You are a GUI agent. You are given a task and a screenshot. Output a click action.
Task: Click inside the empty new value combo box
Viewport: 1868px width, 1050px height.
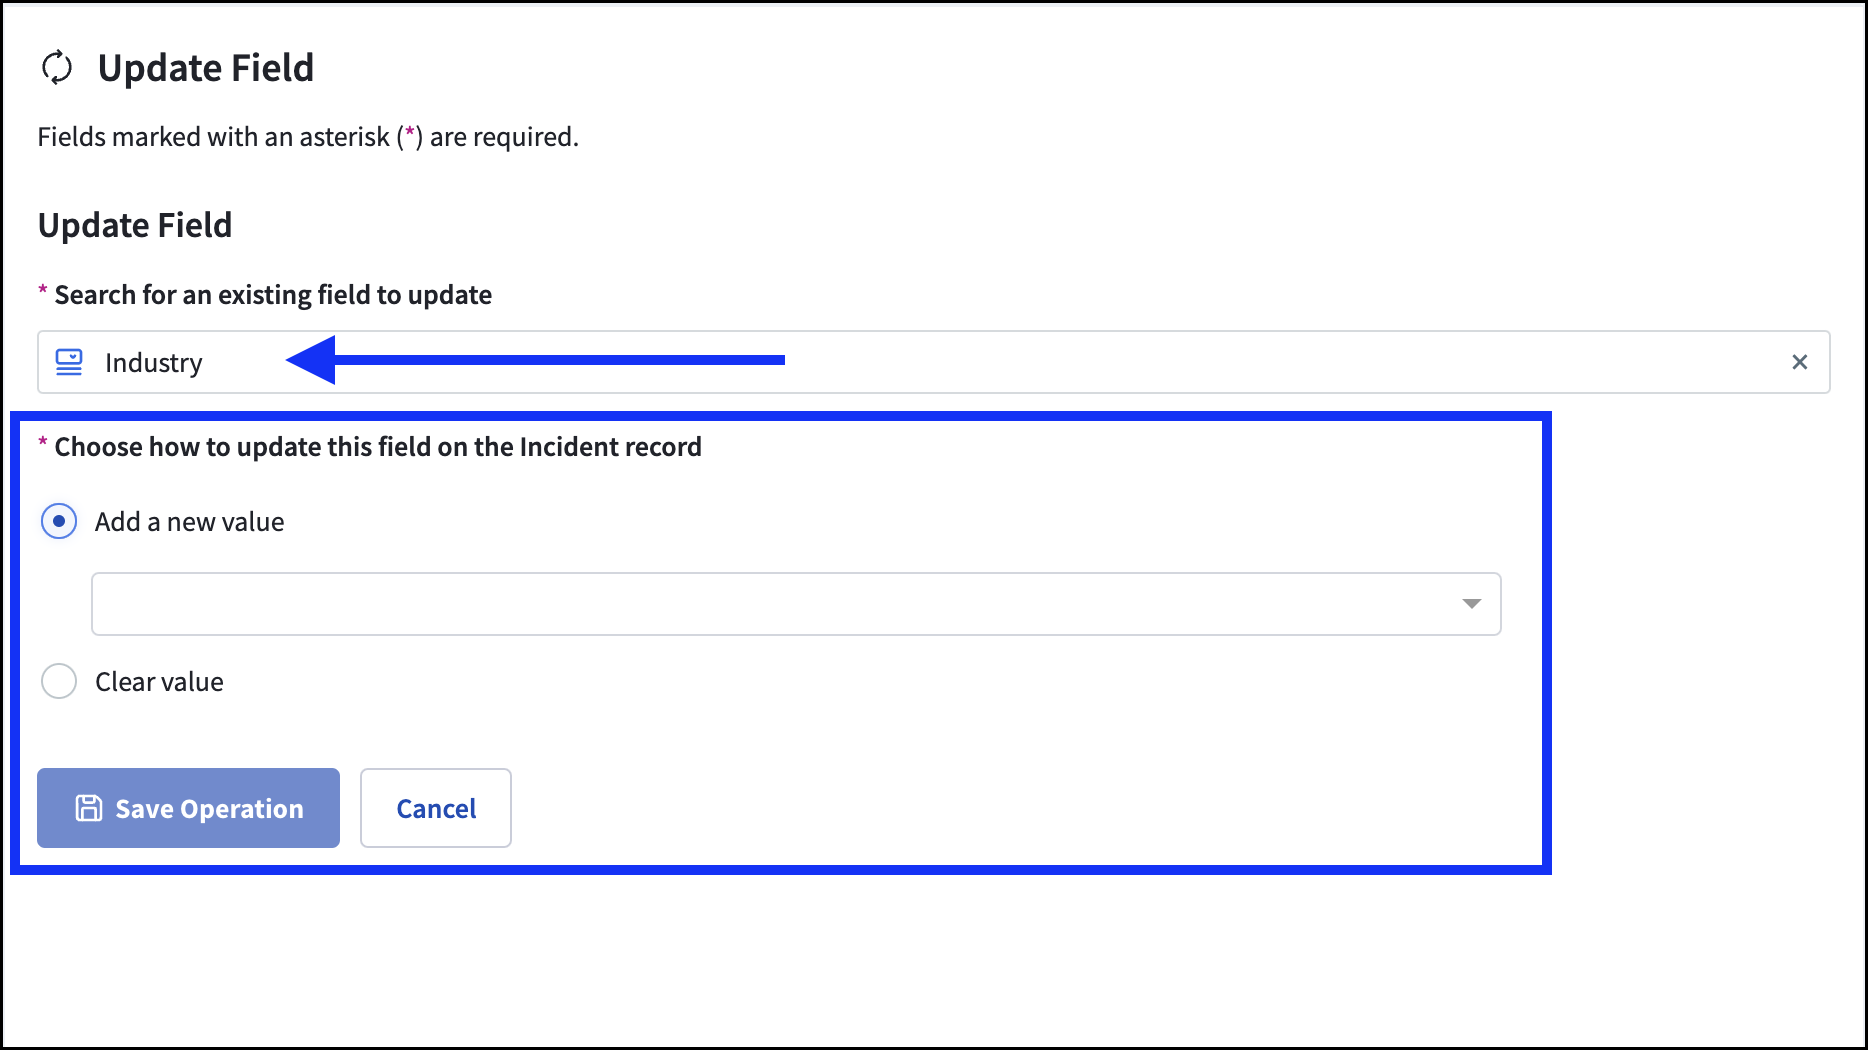[x=760, y=604]
